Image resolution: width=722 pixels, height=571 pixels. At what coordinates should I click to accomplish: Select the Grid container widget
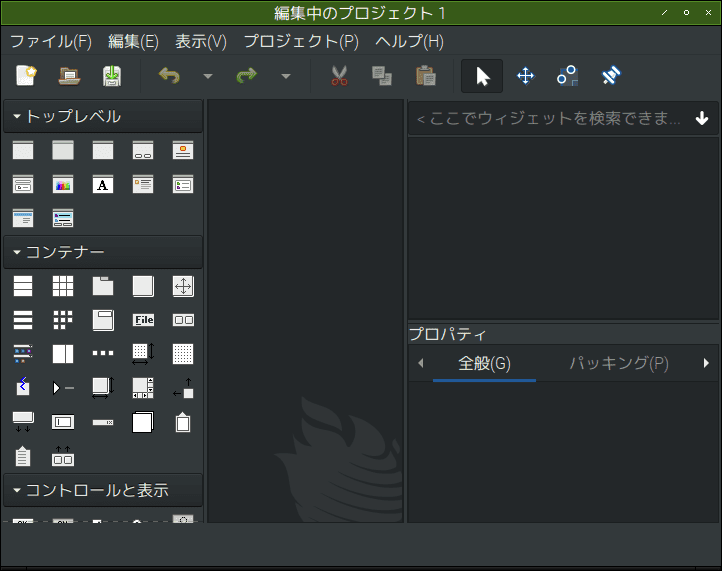click(x=63, y=286)
